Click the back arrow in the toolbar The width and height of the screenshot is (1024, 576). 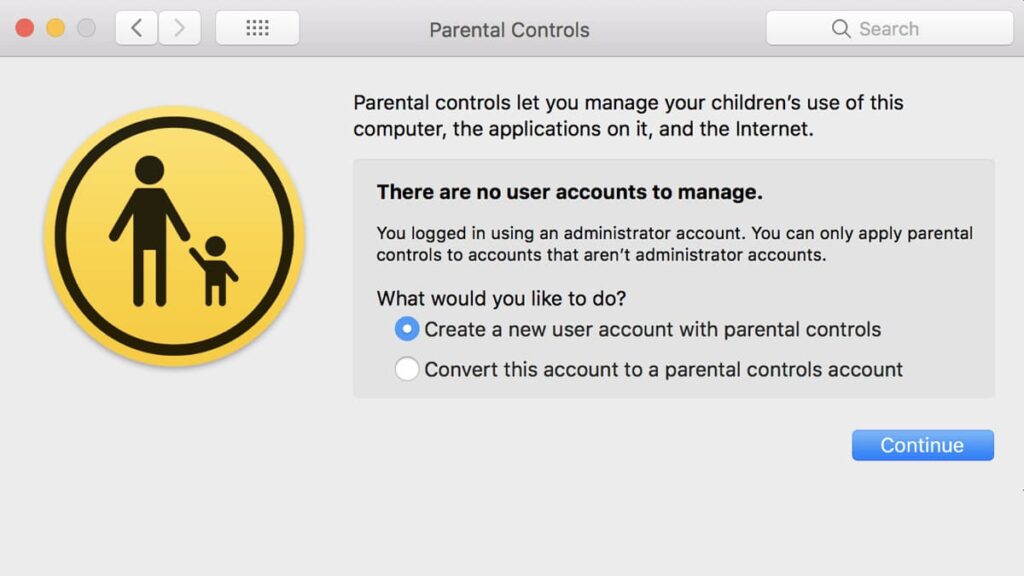136,28
